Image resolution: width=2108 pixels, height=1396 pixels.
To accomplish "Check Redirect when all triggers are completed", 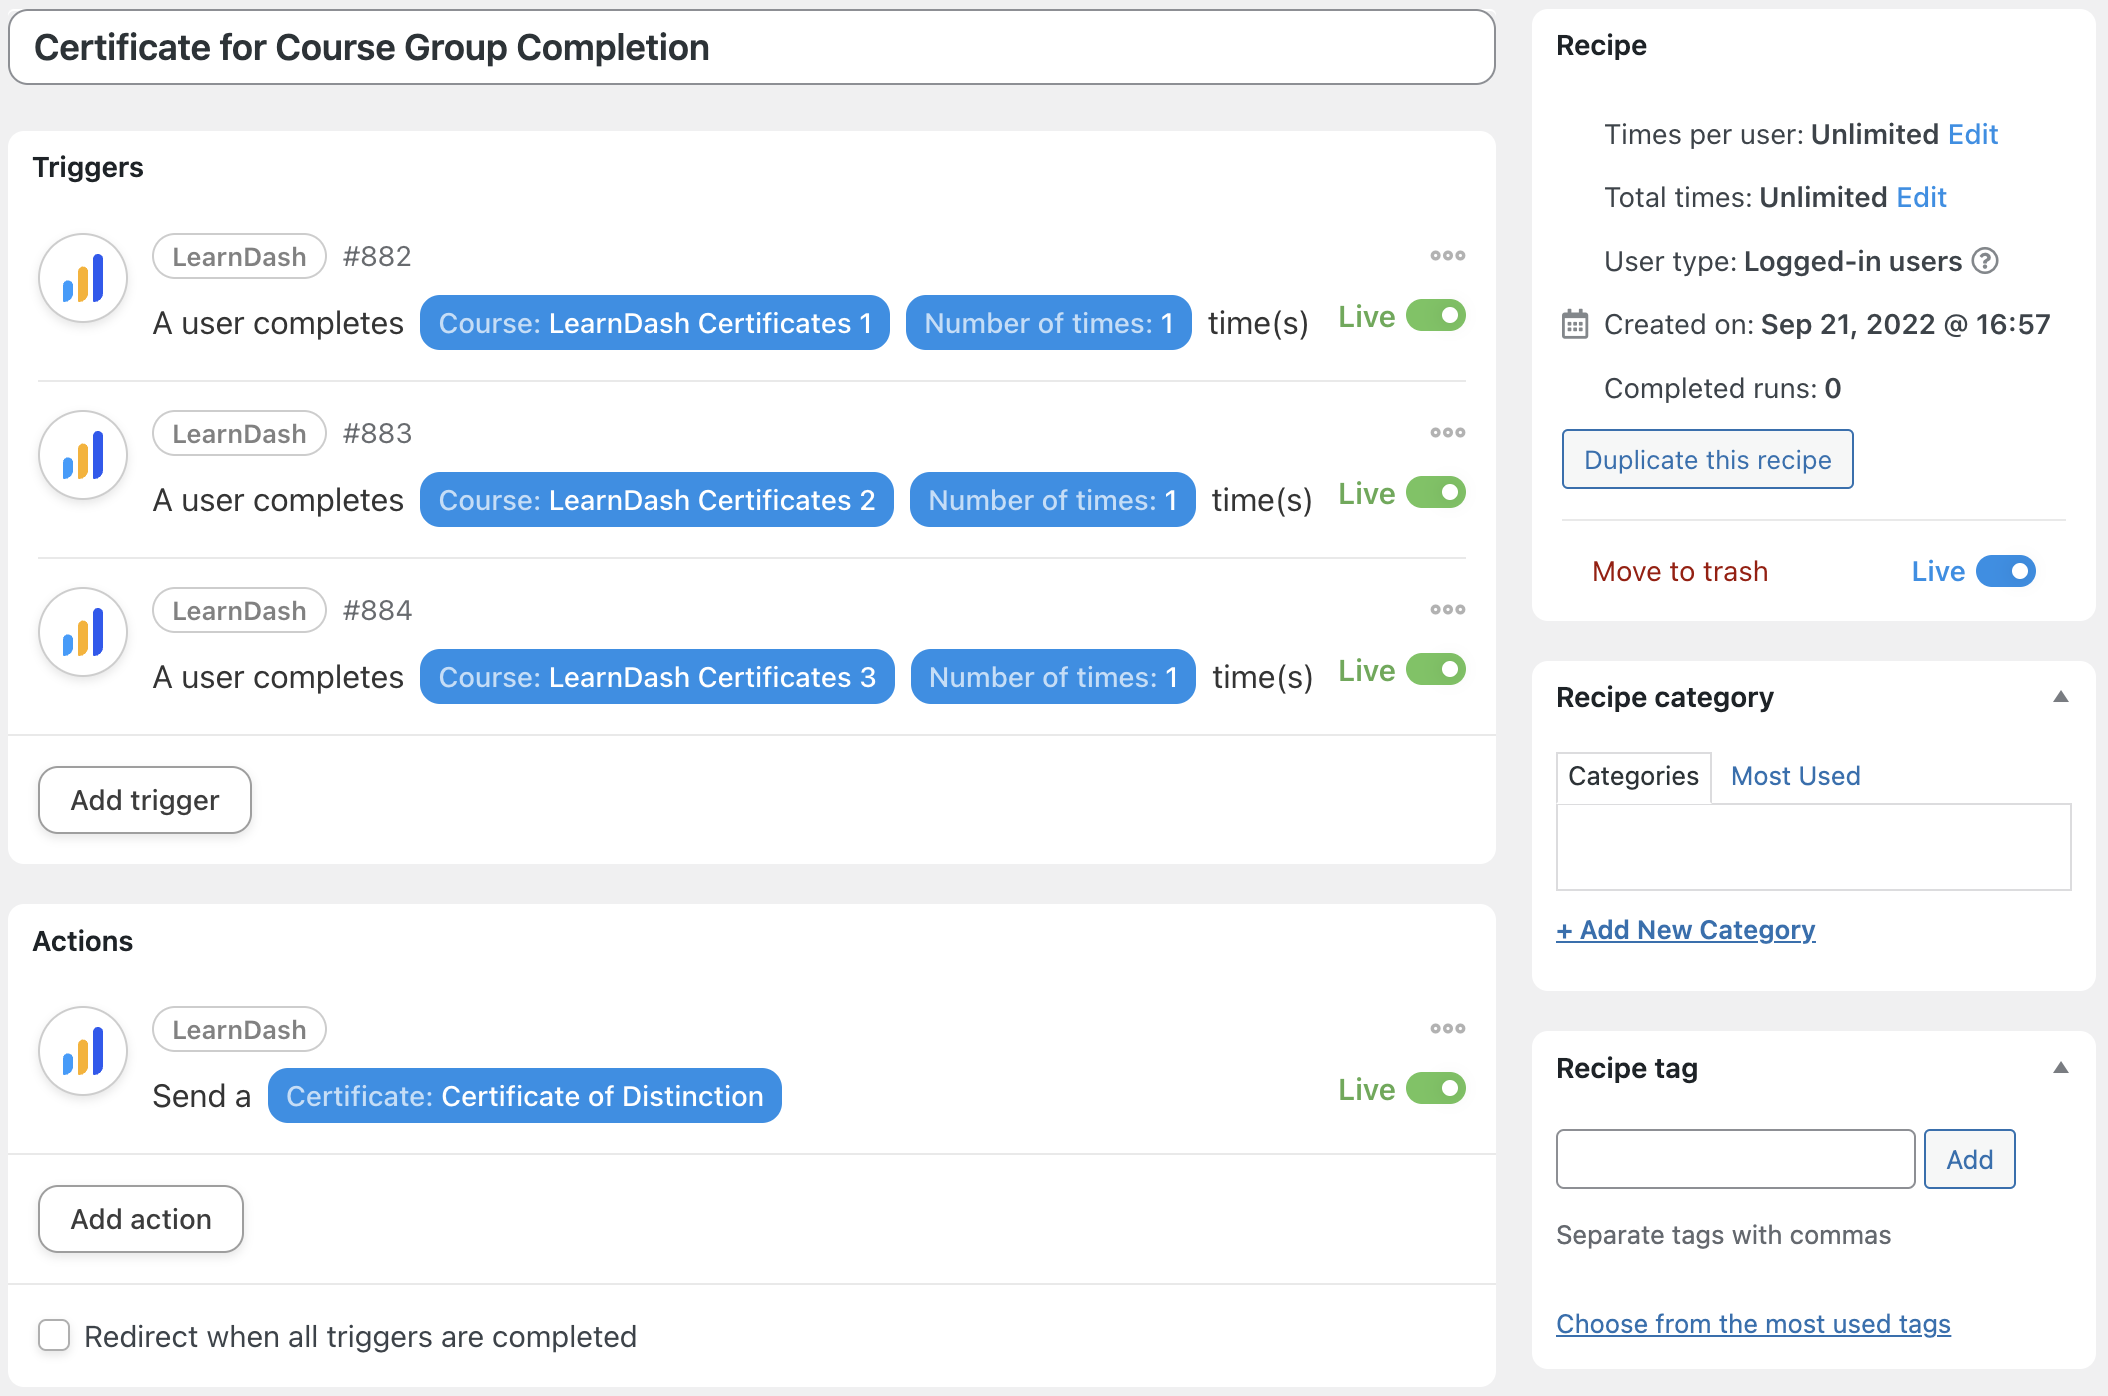I will point(55,1336).
